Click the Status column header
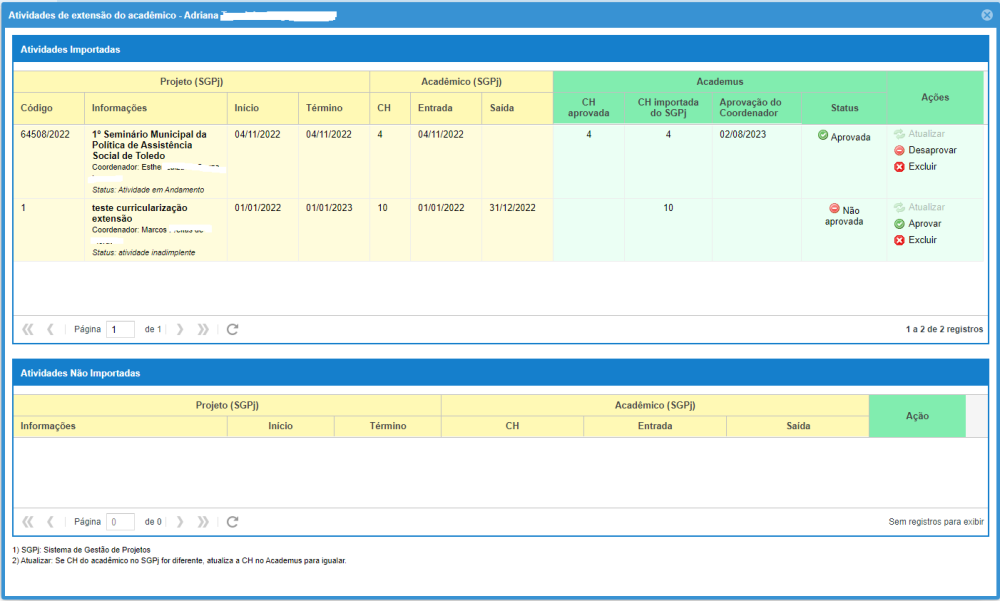The width and height of the screenshot is (1000, 601). pyautogui.click(x=843, y=108)
